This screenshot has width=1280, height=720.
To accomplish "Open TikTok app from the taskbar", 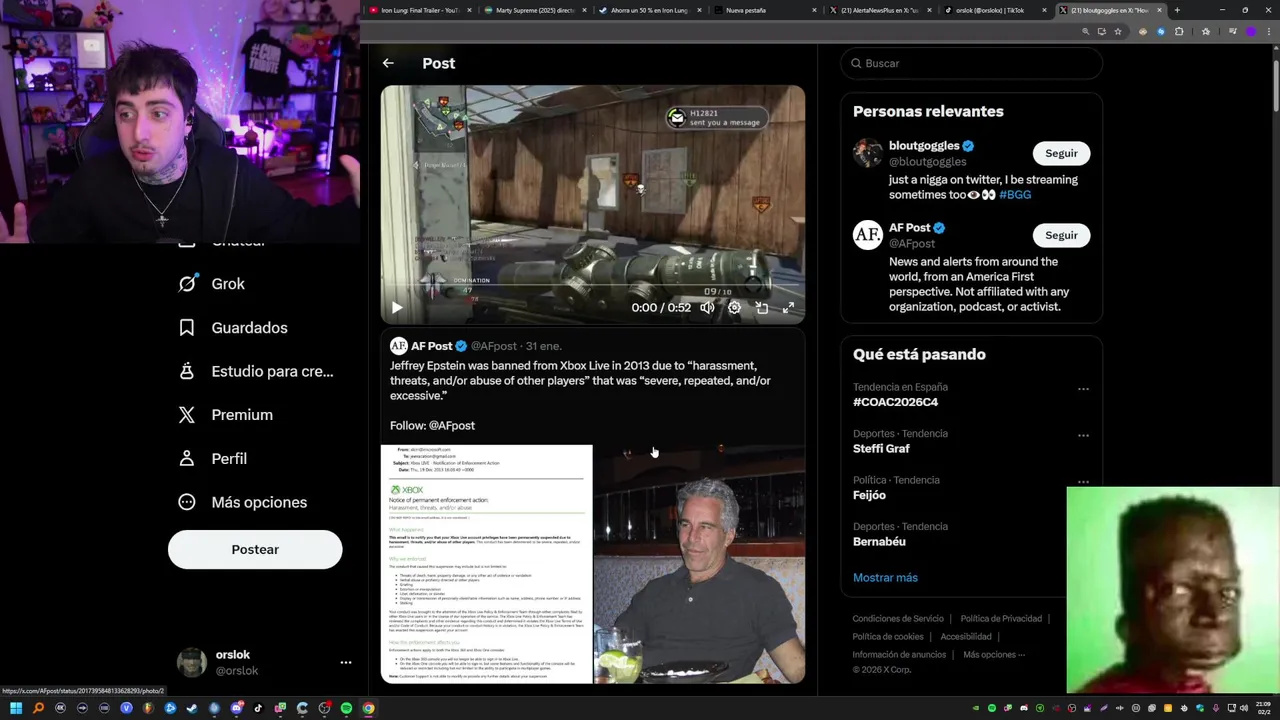I will [x=258, y=709].
